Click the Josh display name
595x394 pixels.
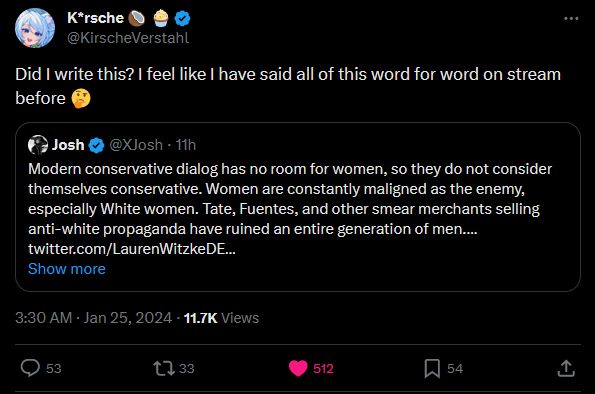click(68, 145)
